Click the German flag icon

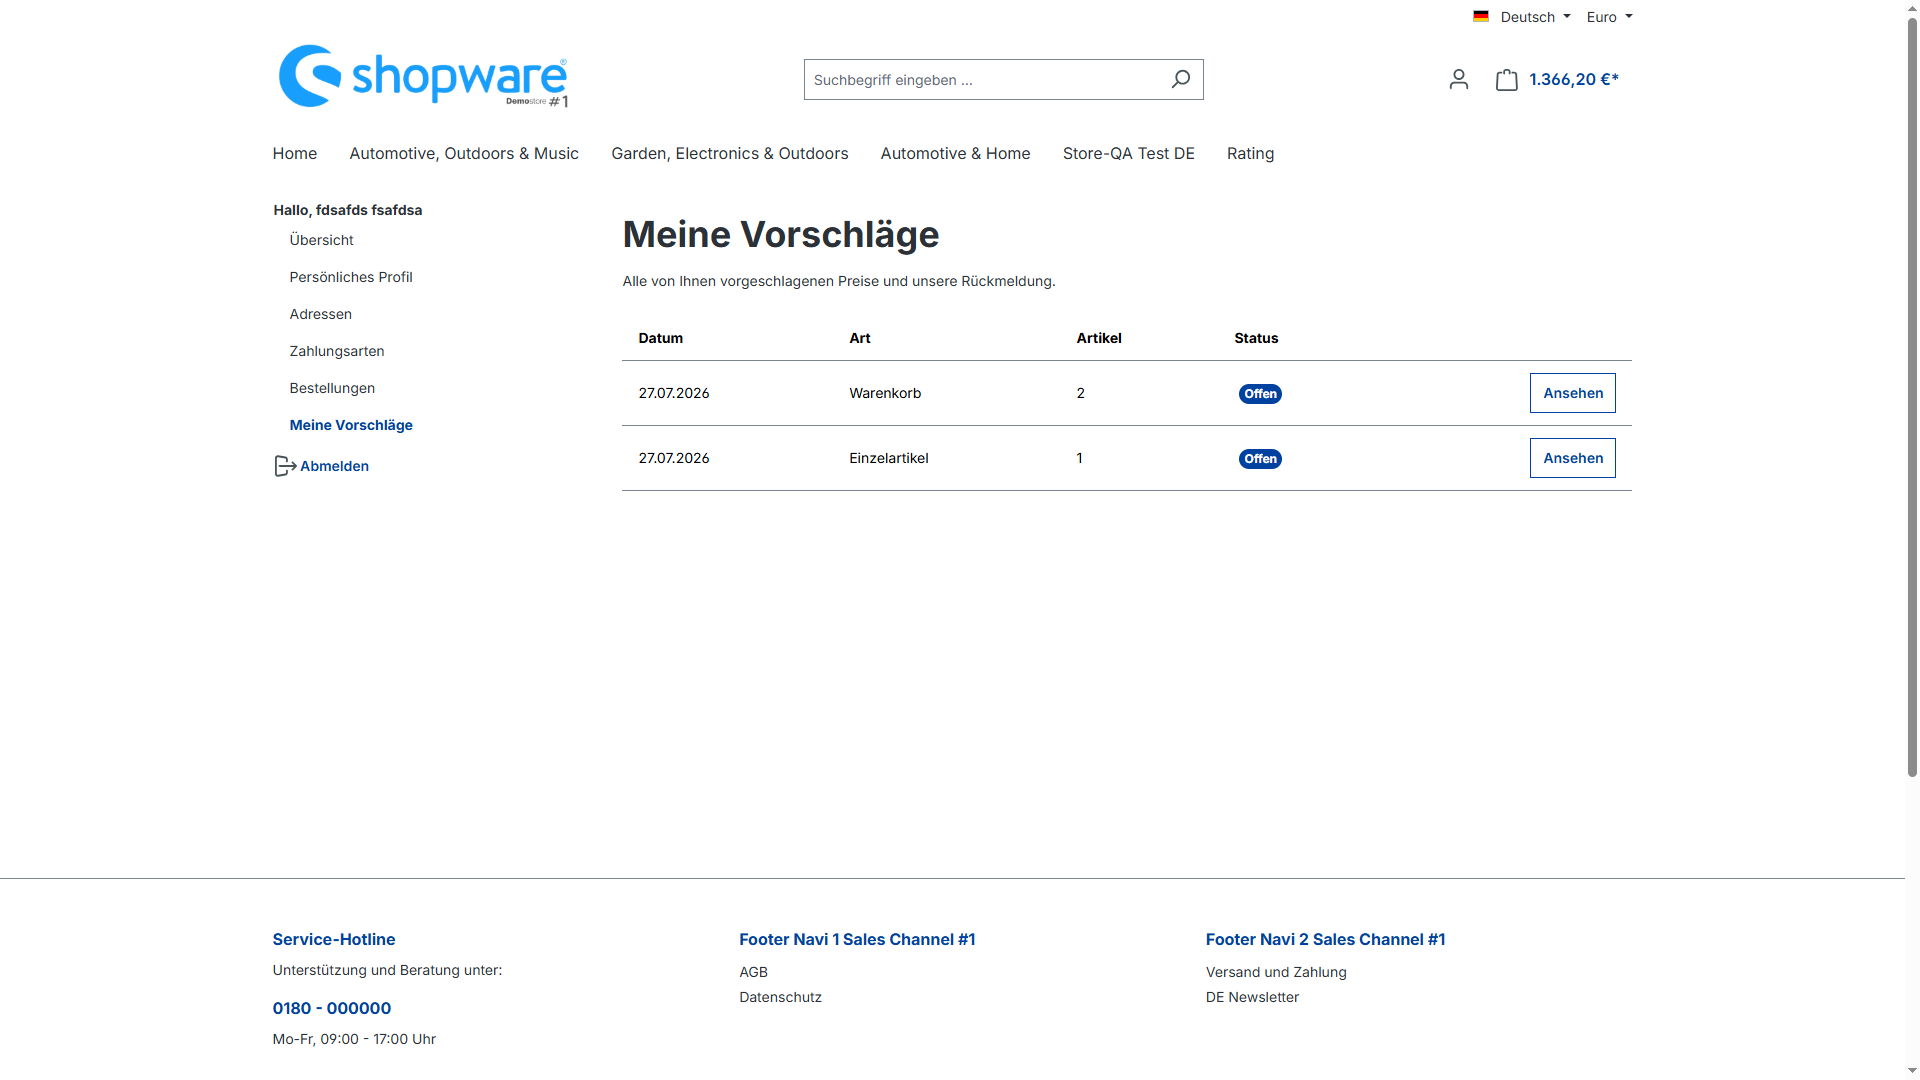tap(1480, 16)
